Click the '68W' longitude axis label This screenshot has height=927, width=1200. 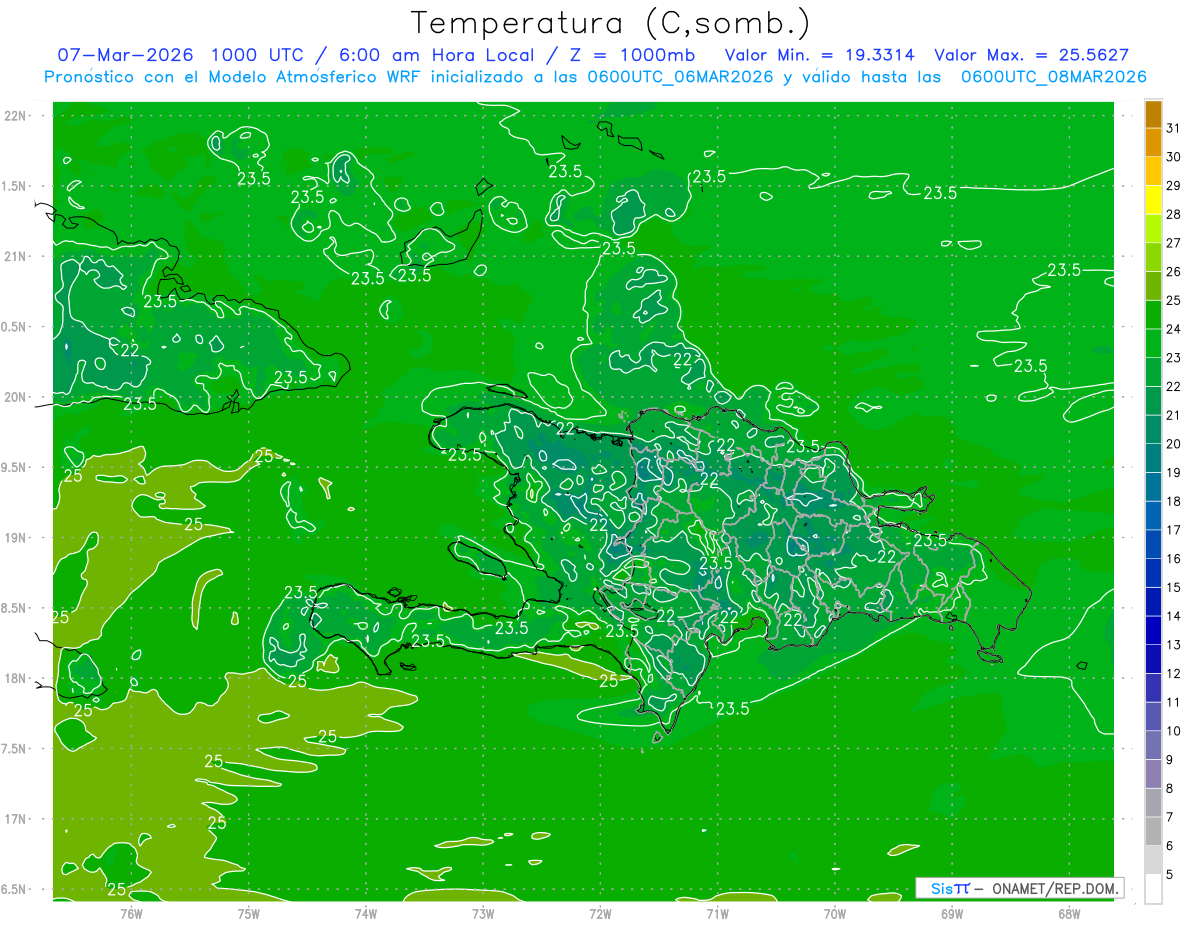click(1069, 913)
